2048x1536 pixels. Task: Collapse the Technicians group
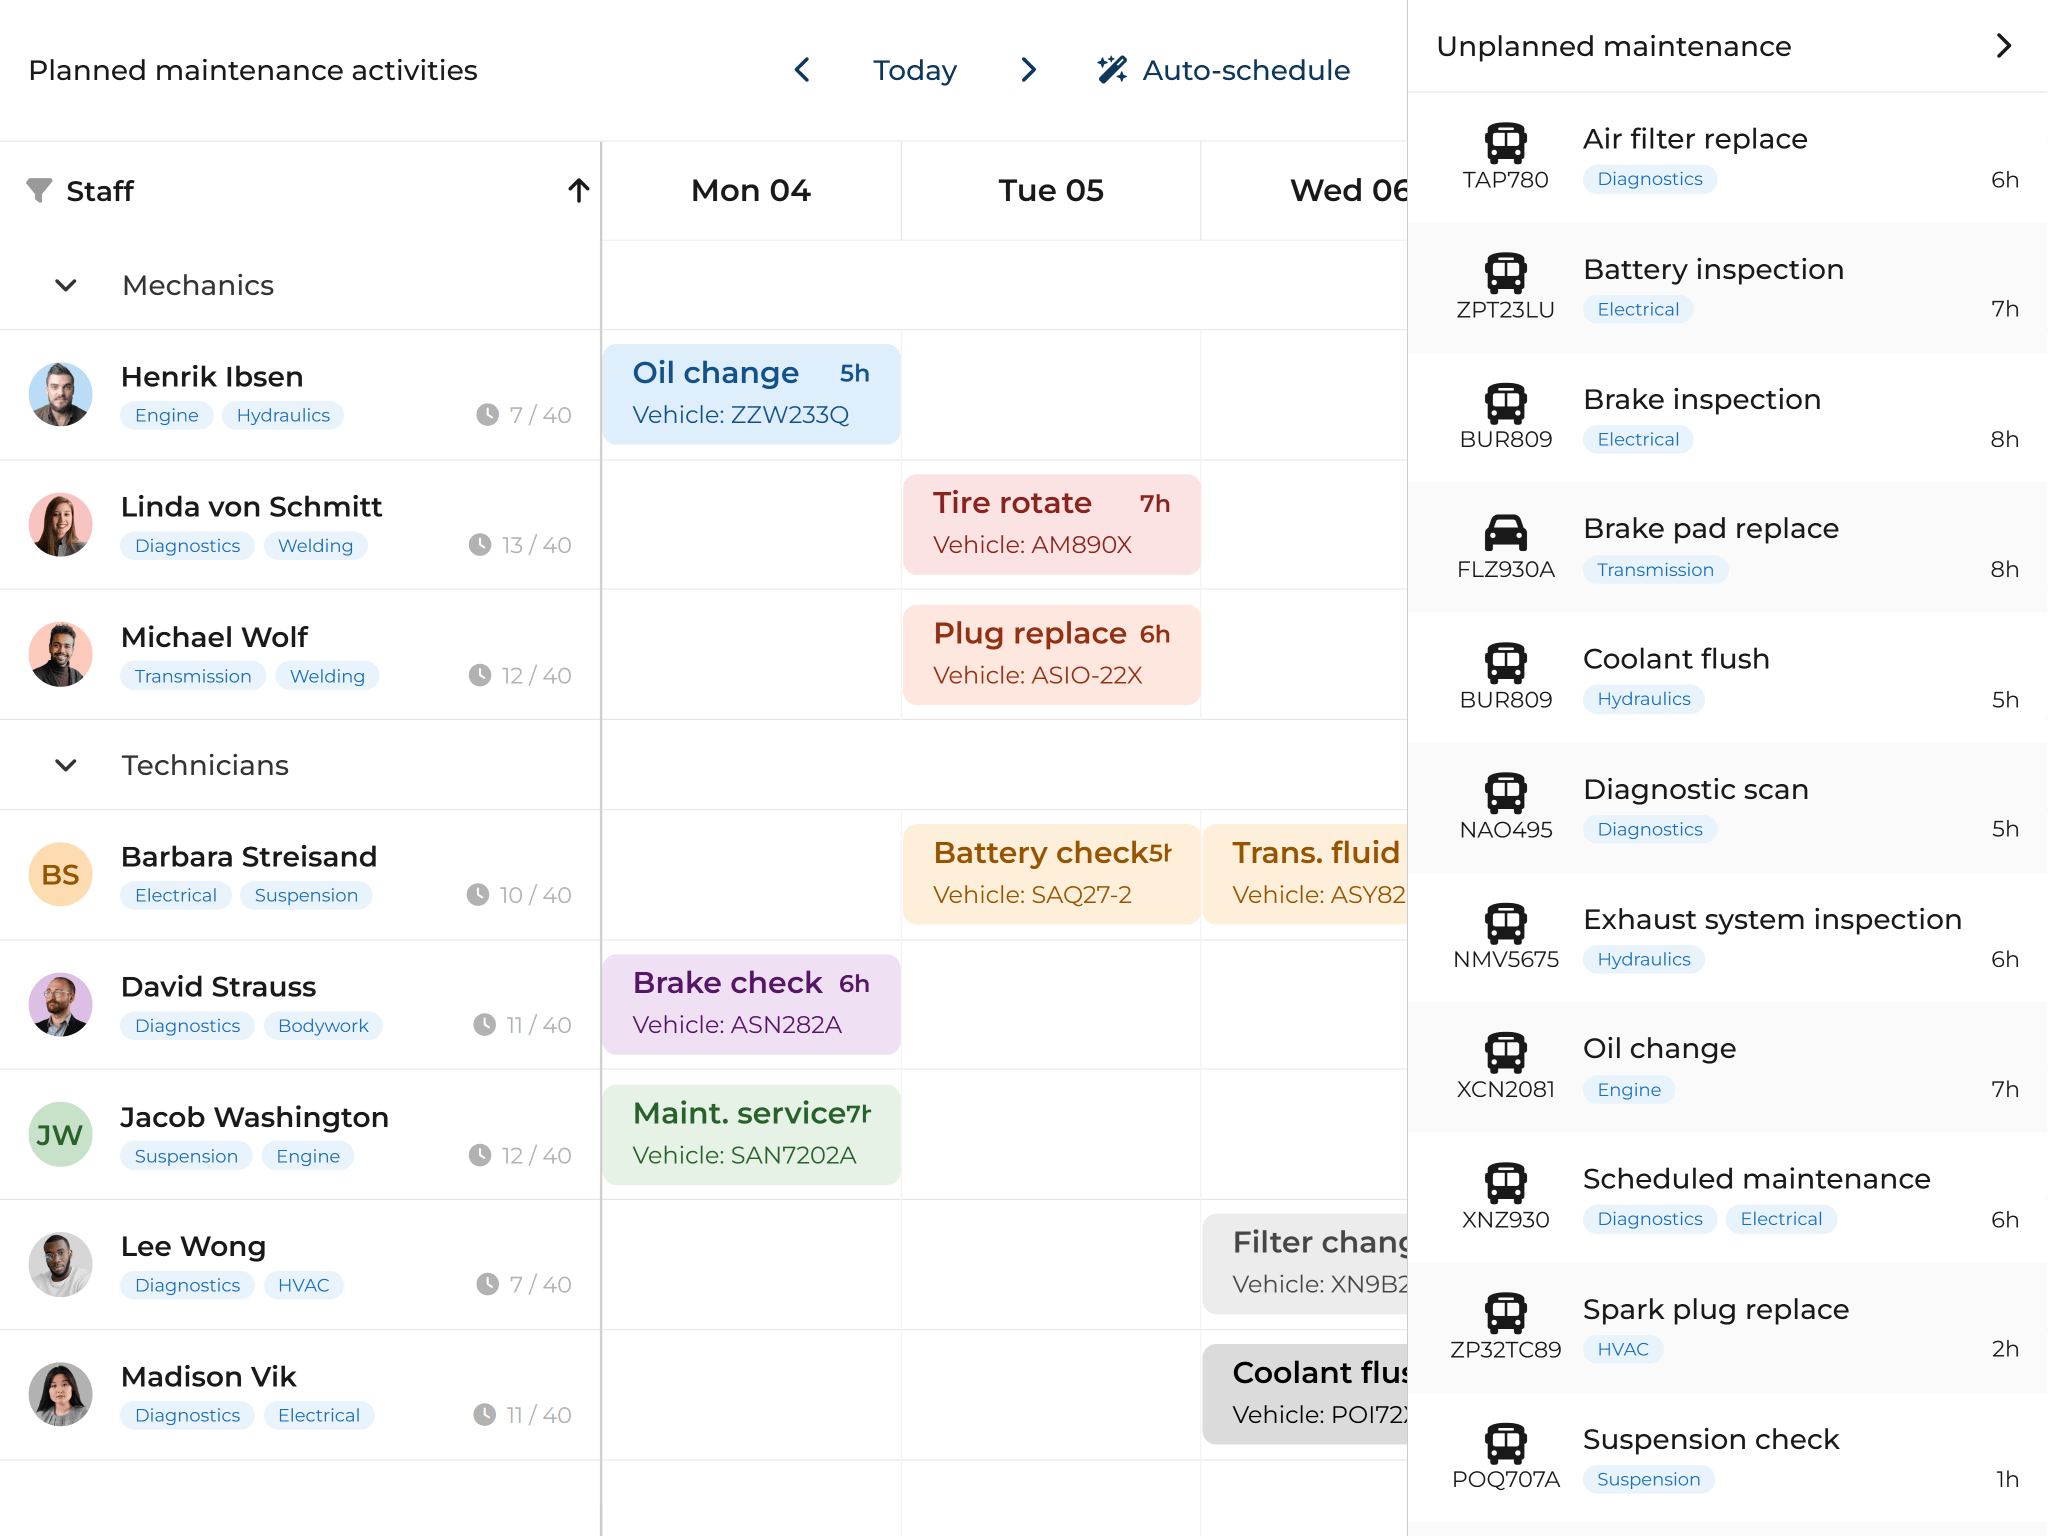click(64, 765)
